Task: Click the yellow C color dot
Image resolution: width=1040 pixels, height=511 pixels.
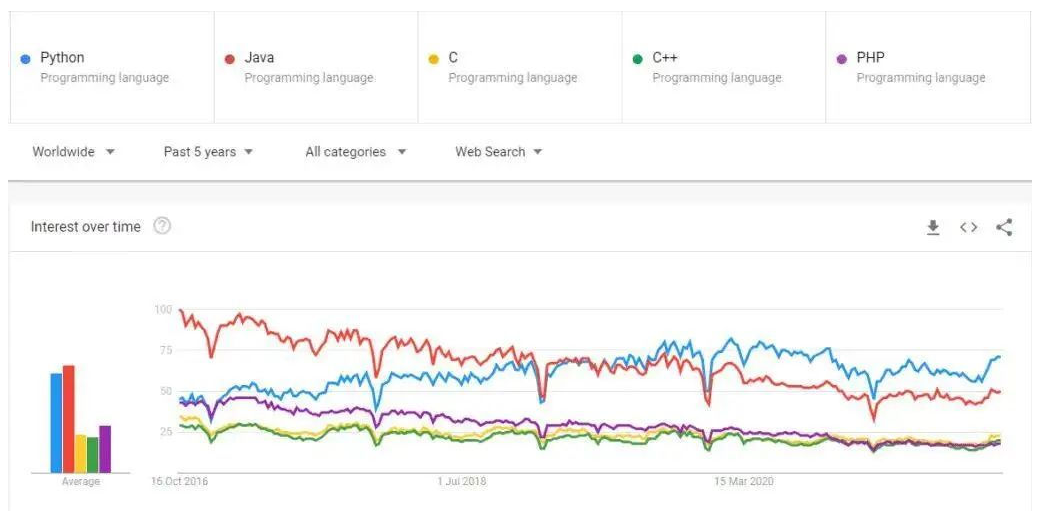Action: 434,59
